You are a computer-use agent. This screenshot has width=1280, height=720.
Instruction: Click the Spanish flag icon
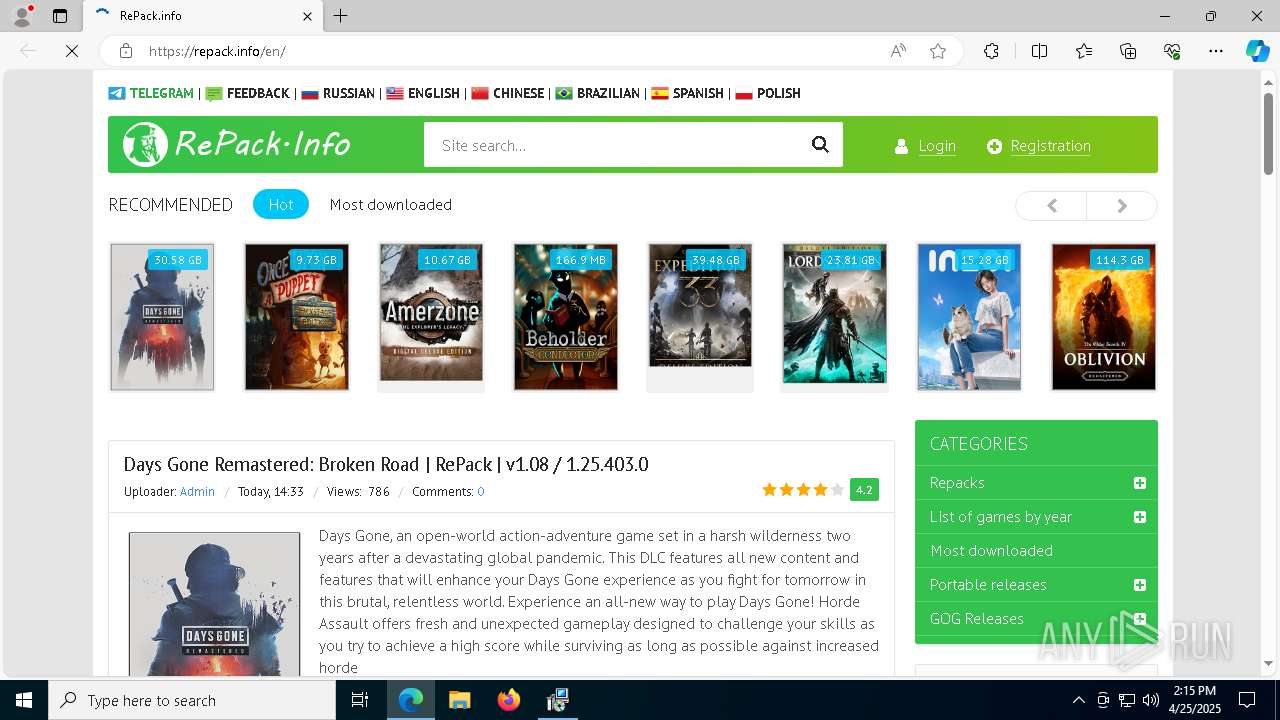[660, 93]
